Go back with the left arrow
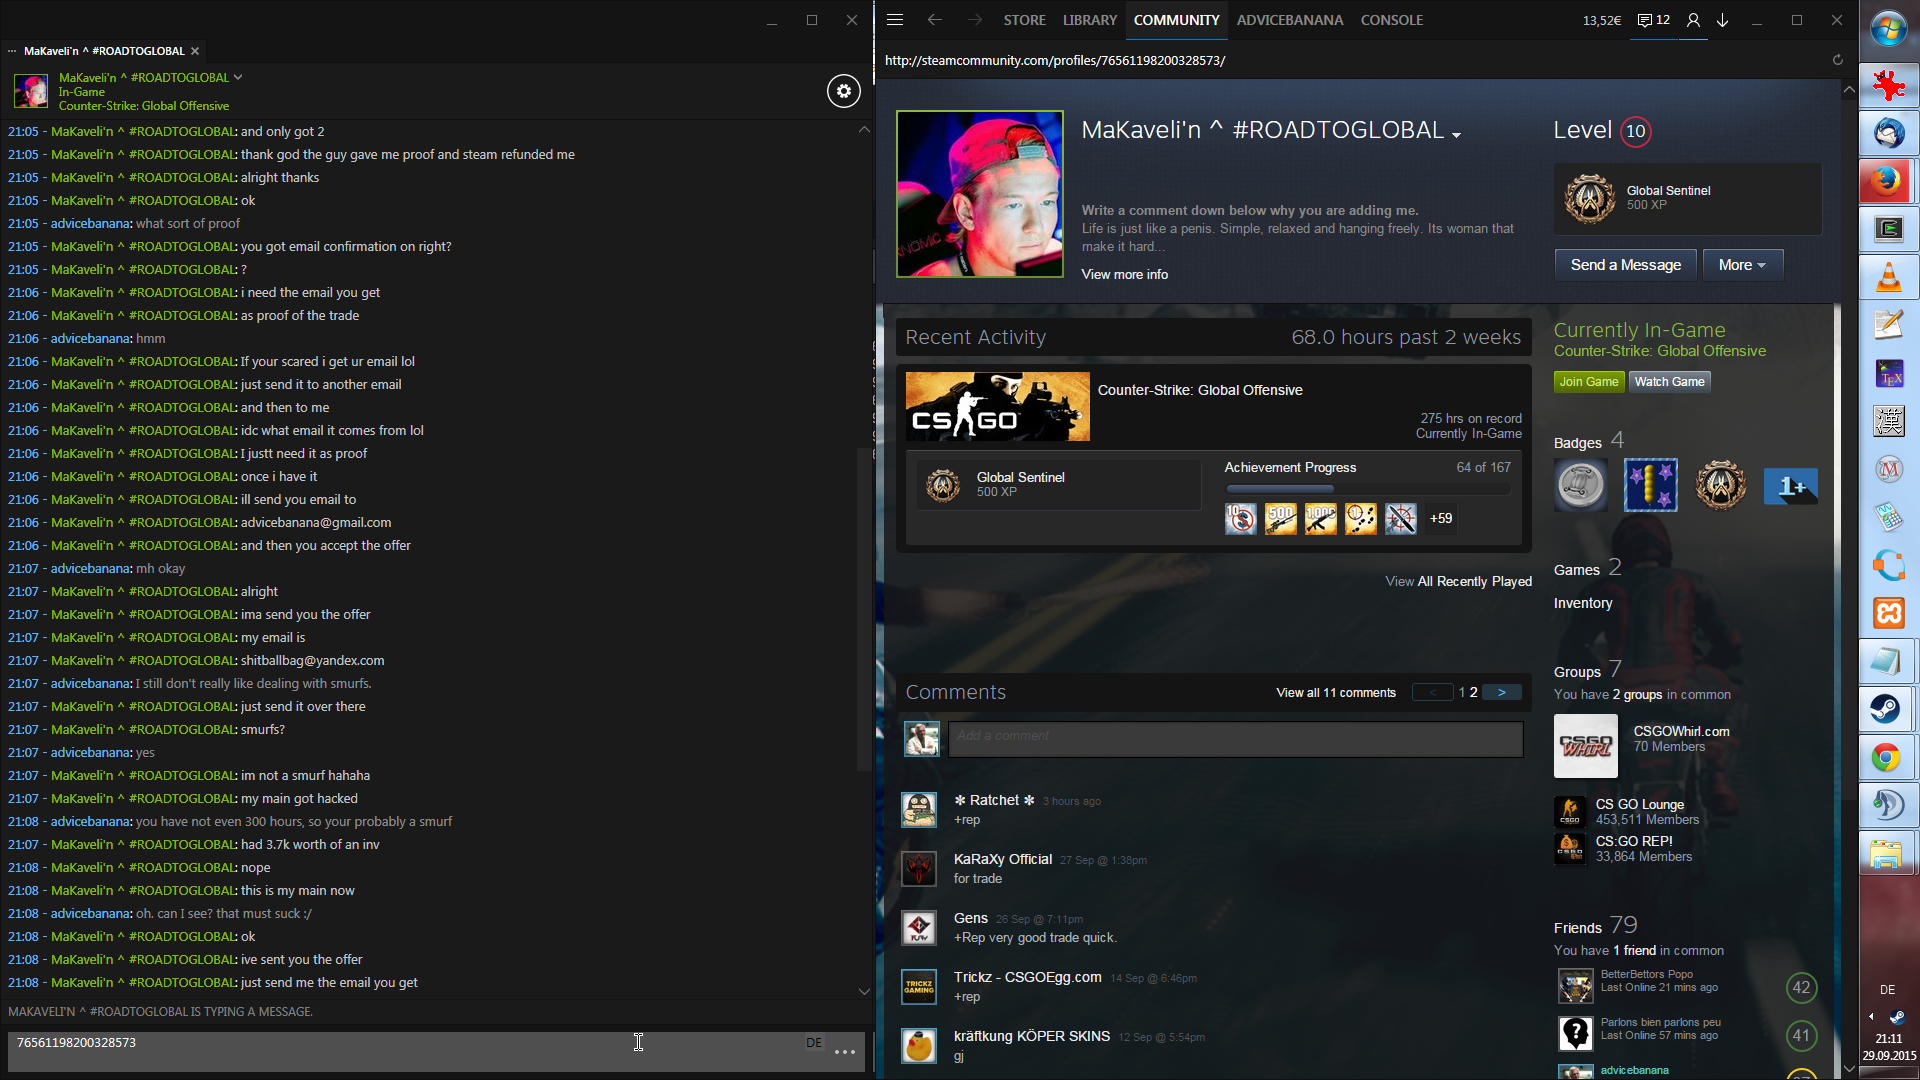 tap(934, 20)
